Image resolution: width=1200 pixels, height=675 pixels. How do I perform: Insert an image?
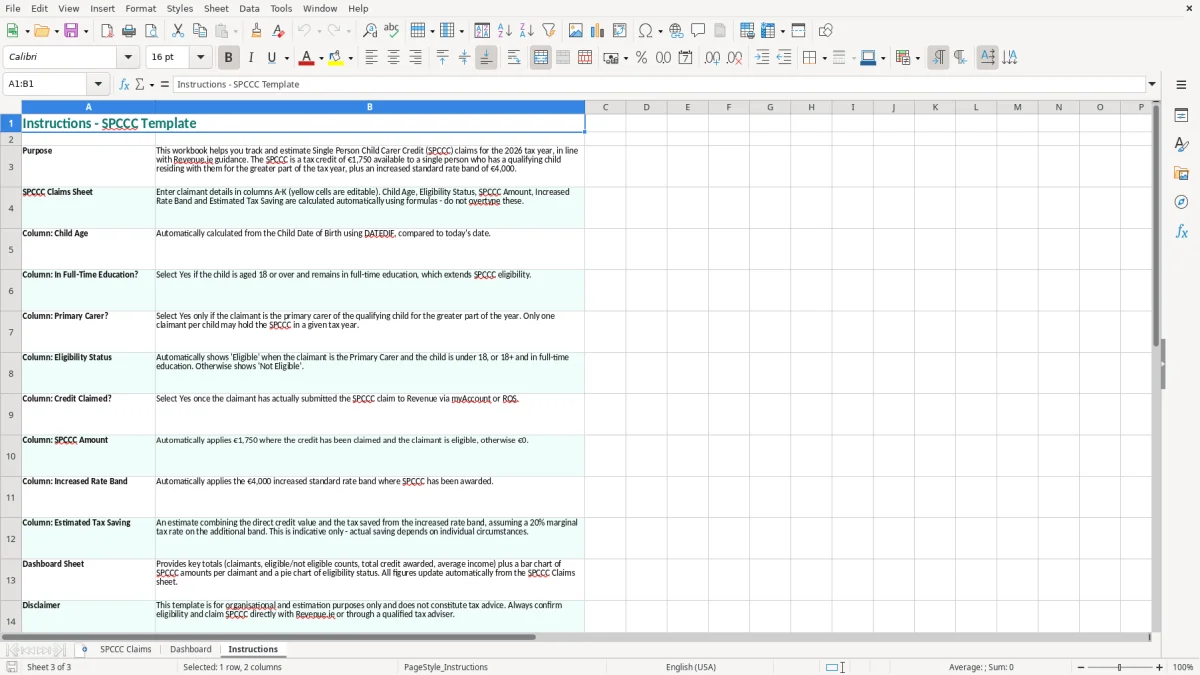point(576,31)
